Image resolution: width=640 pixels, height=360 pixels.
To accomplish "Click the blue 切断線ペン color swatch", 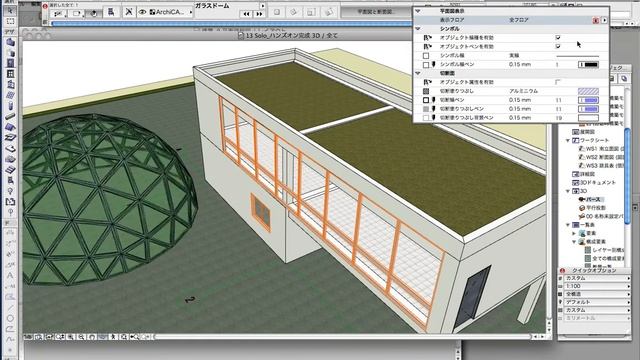I will (x=588, y=100).
